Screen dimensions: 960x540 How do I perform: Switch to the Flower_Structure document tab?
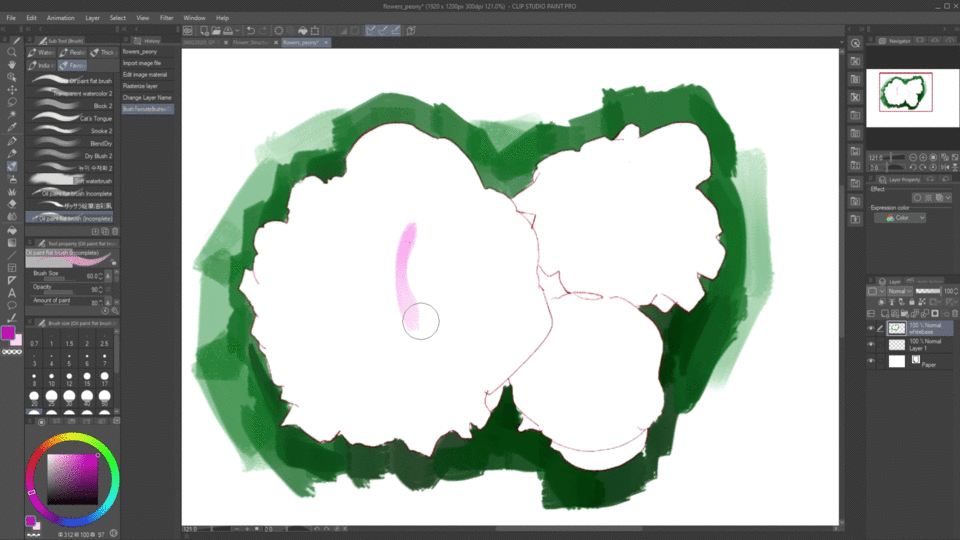251,42
